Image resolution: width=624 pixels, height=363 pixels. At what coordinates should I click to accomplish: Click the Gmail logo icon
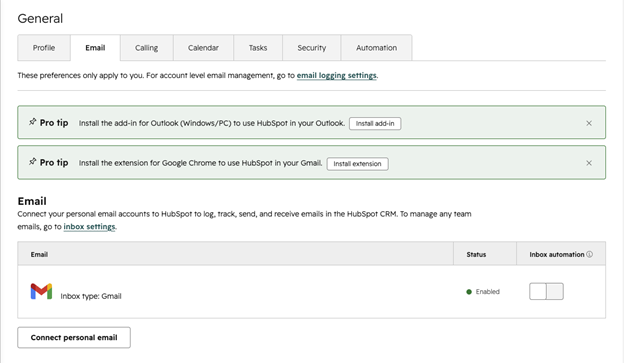[41, 291]
